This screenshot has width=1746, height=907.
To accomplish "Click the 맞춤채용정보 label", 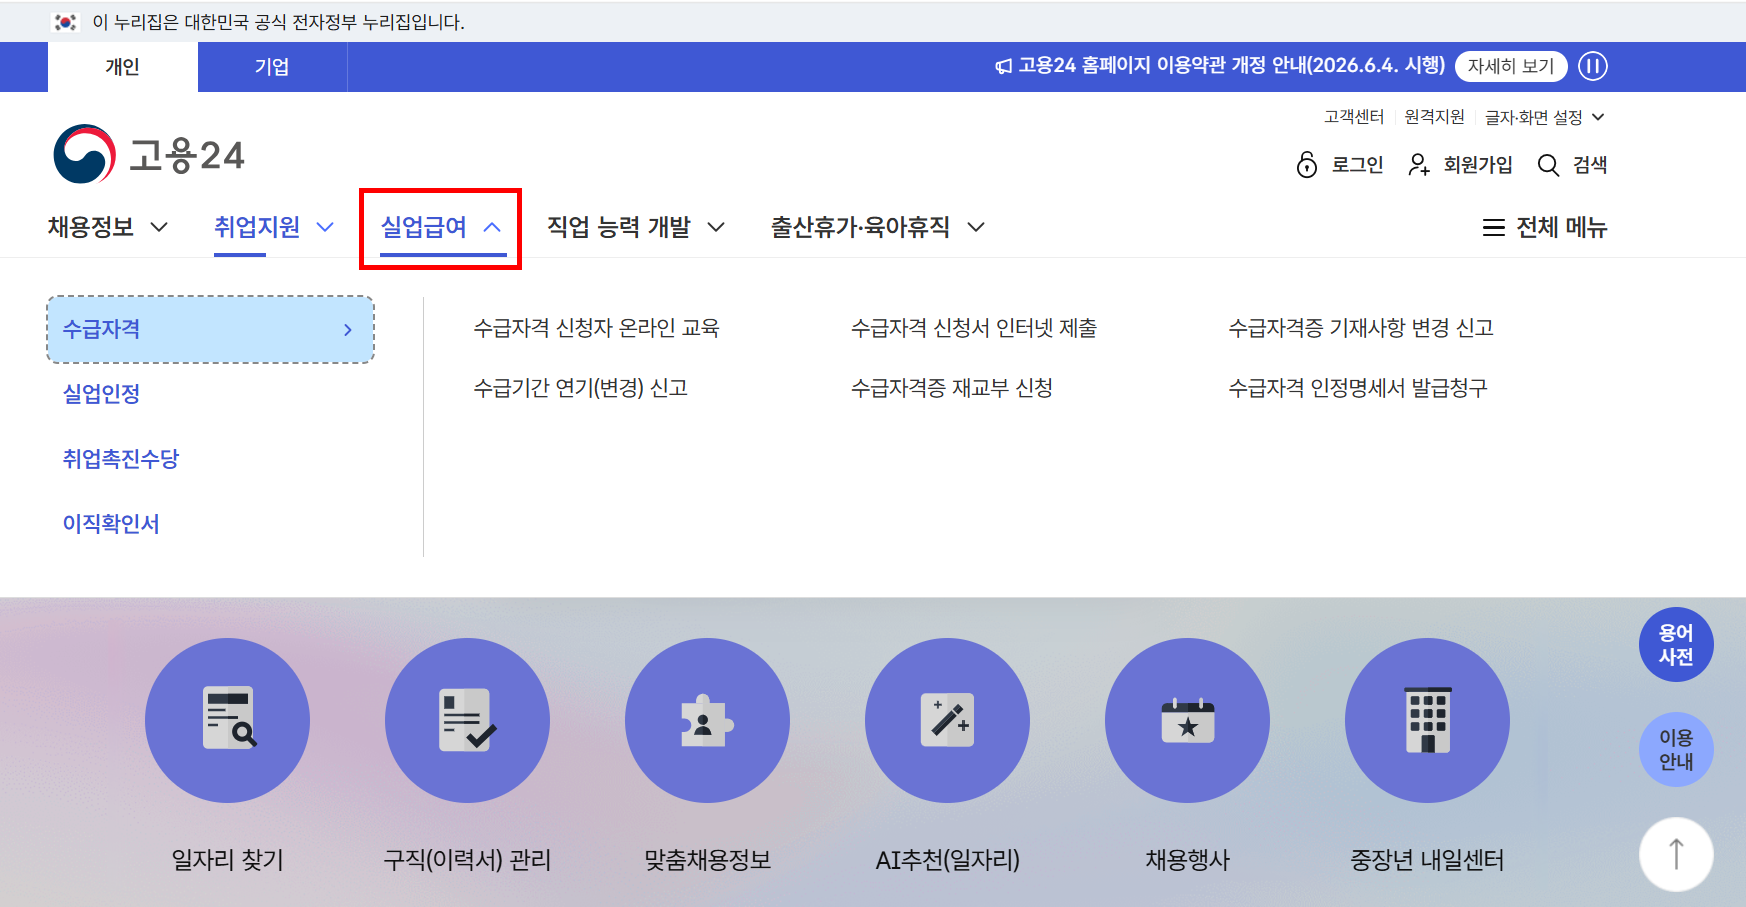I will (x=708, y=860).
